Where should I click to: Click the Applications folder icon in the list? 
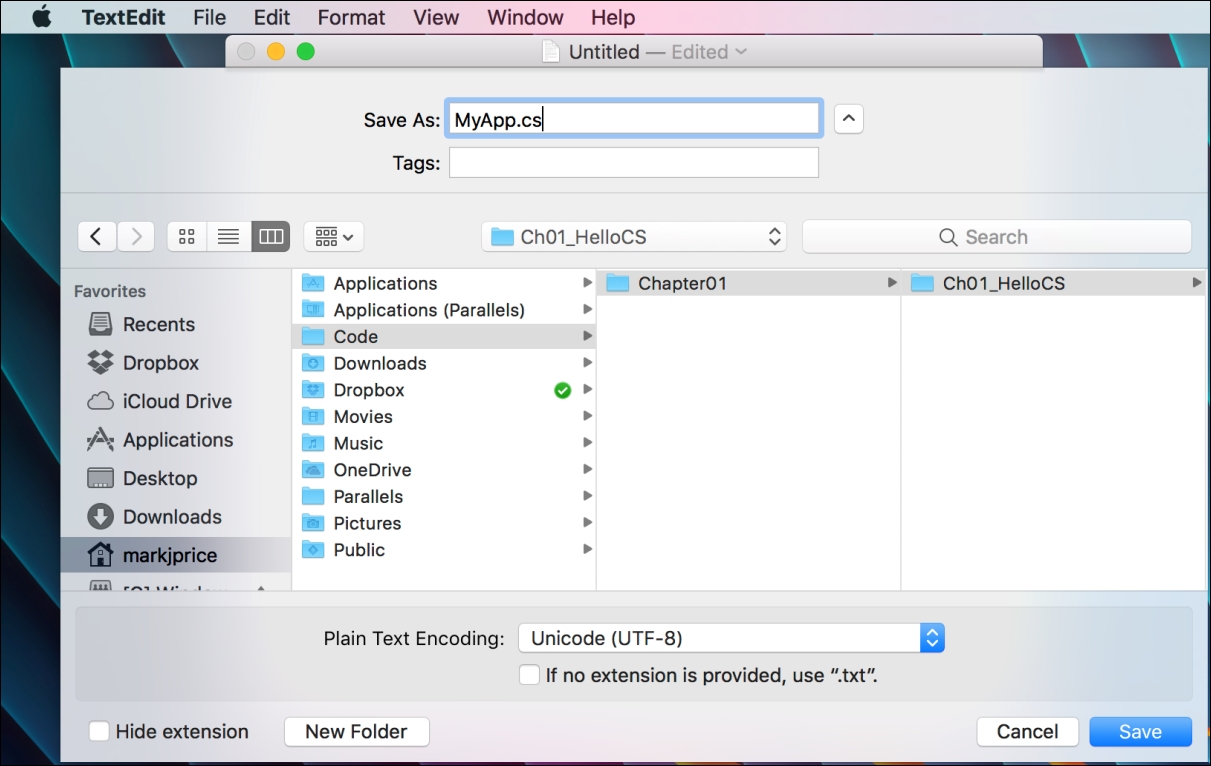(x=314, y=283)
